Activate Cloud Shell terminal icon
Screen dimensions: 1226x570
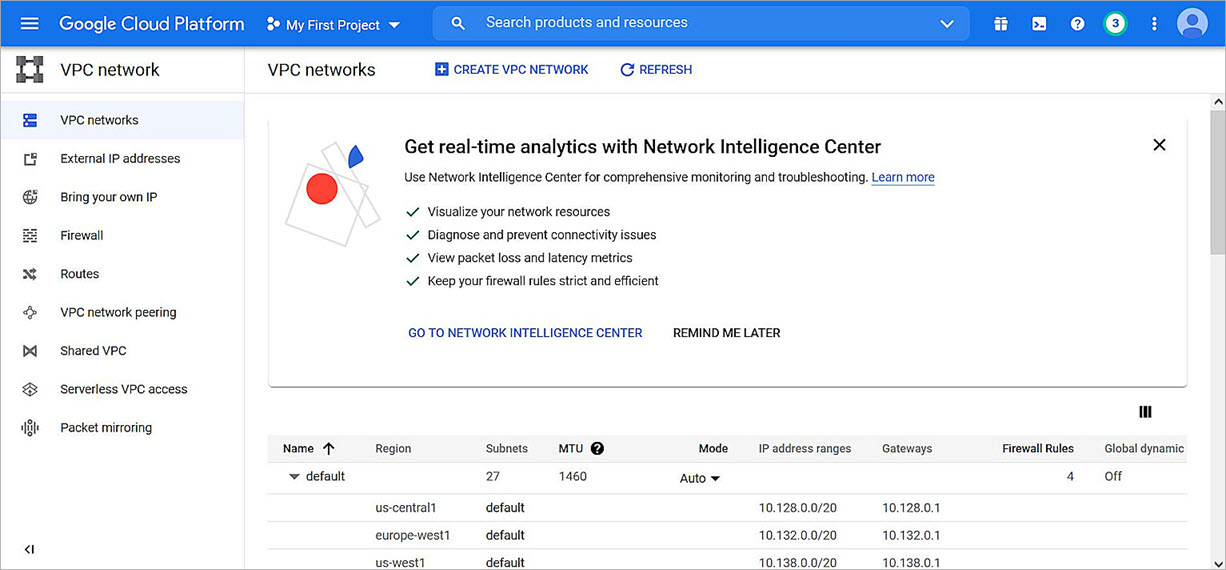pyautogui.click(x=1039, y=24)
